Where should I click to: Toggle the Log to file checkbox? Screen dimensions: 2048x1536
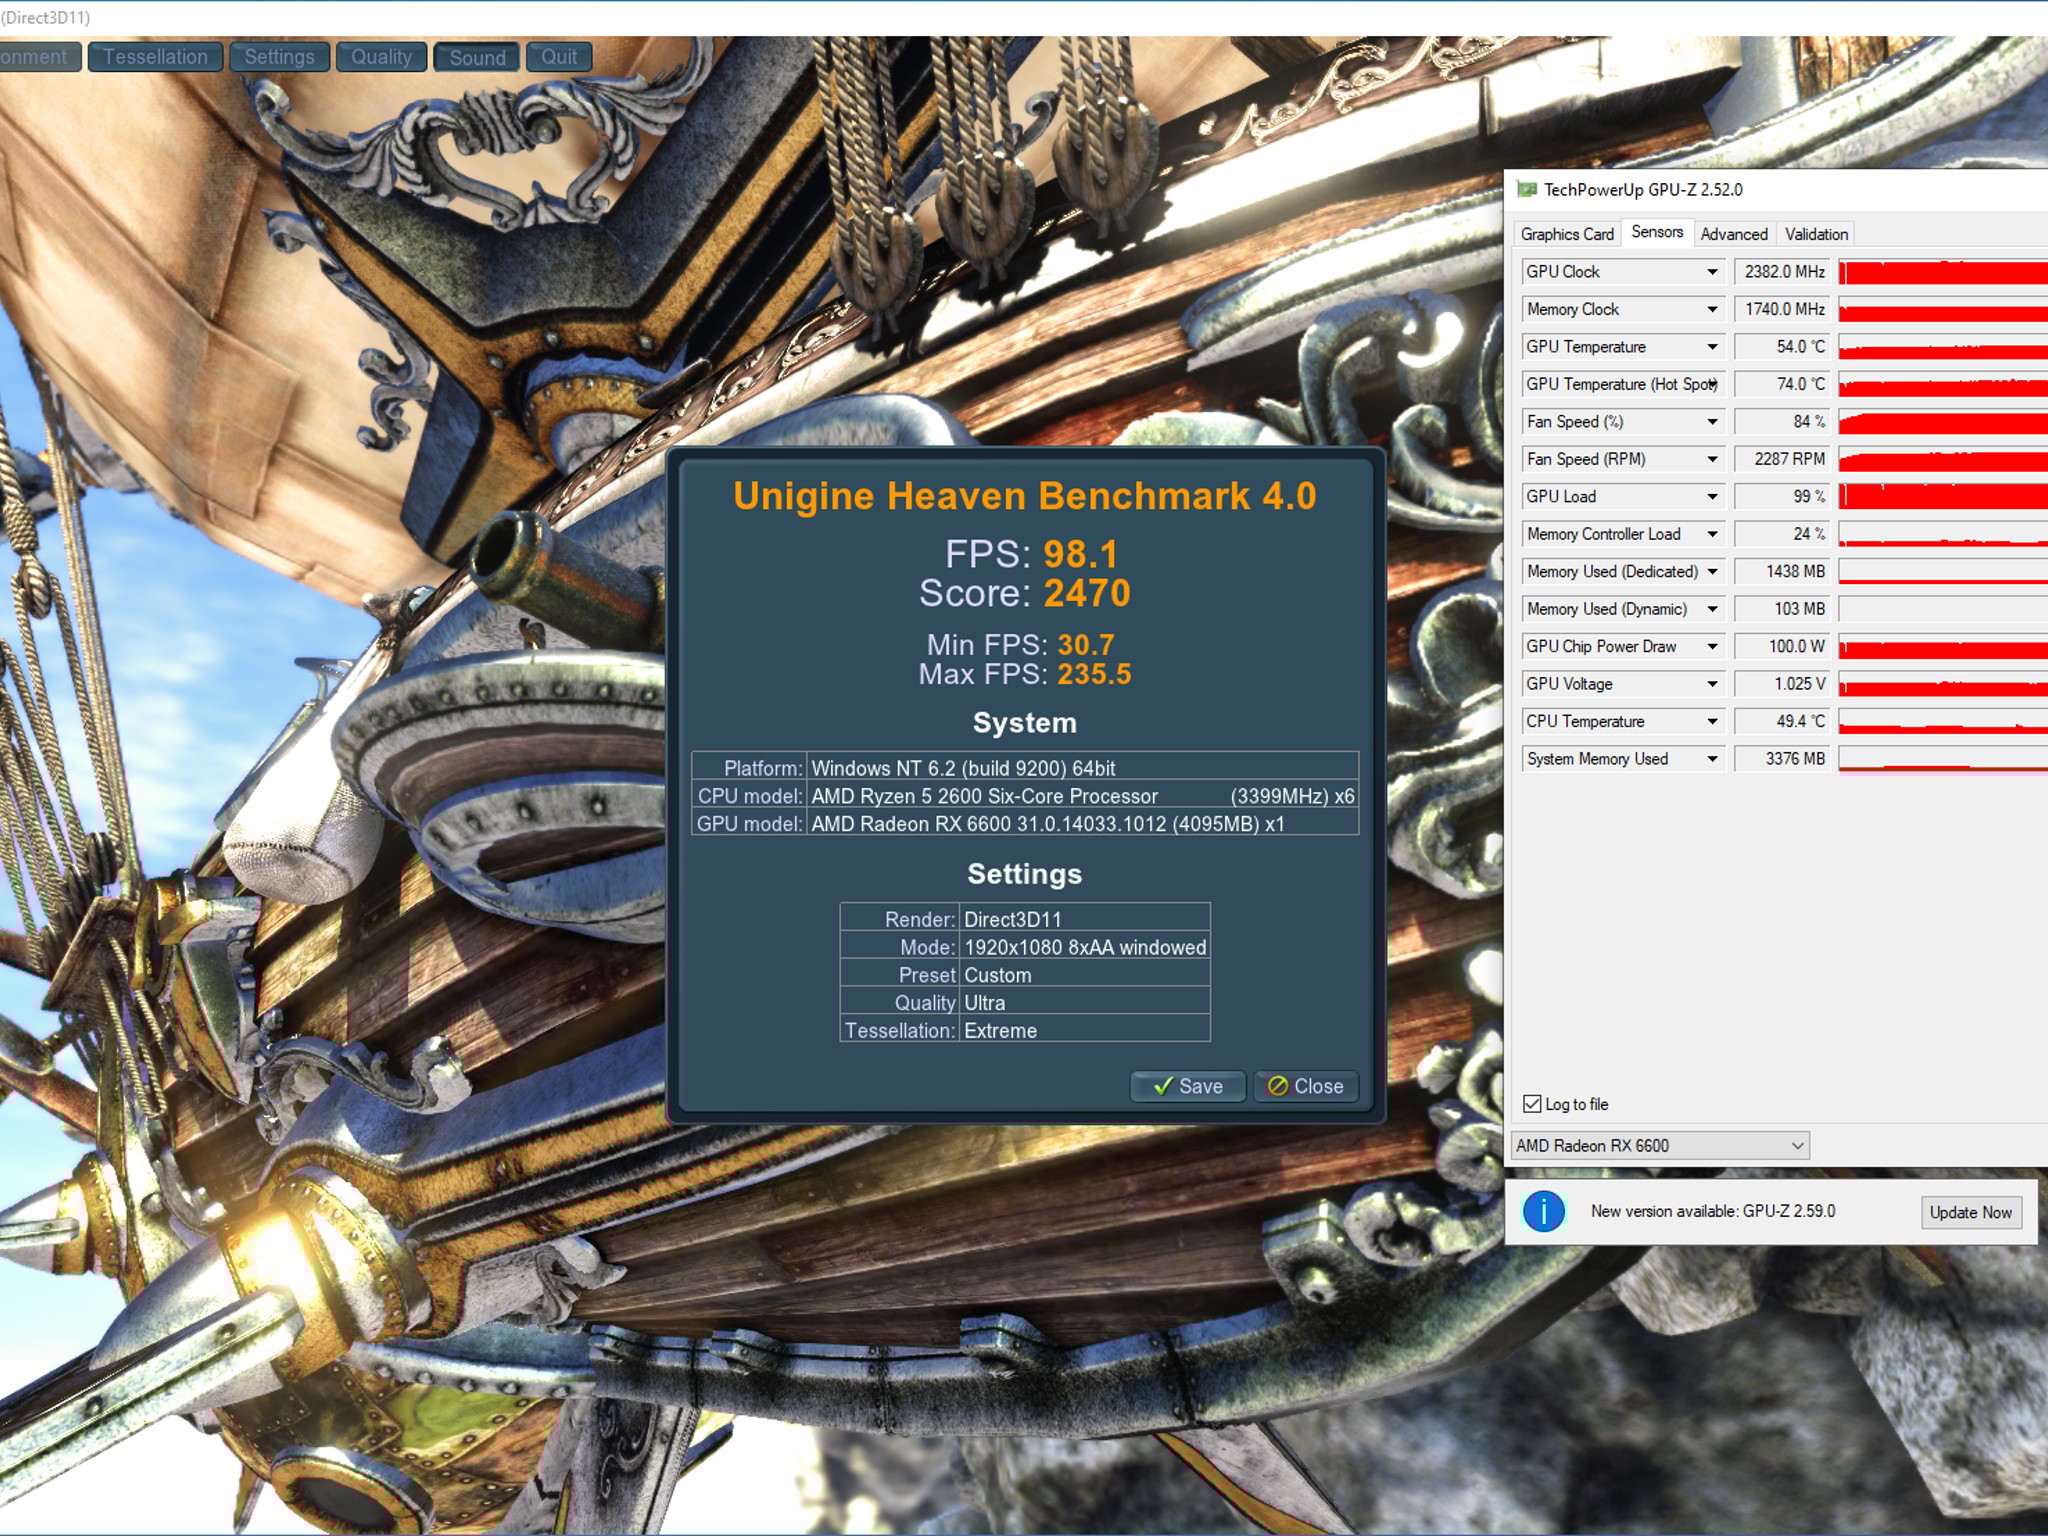point(1532,1104)
